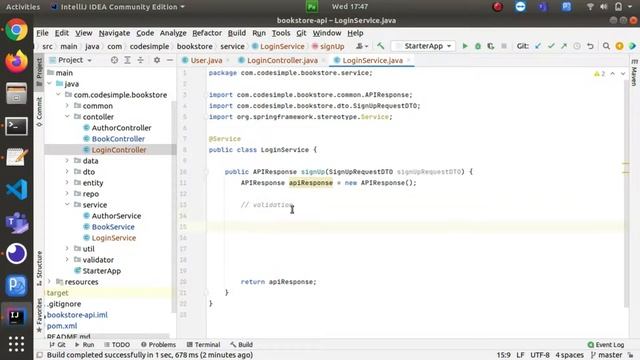Screen dimensions: 640x360
Task: Expand the validator folder
Action: 67,260
